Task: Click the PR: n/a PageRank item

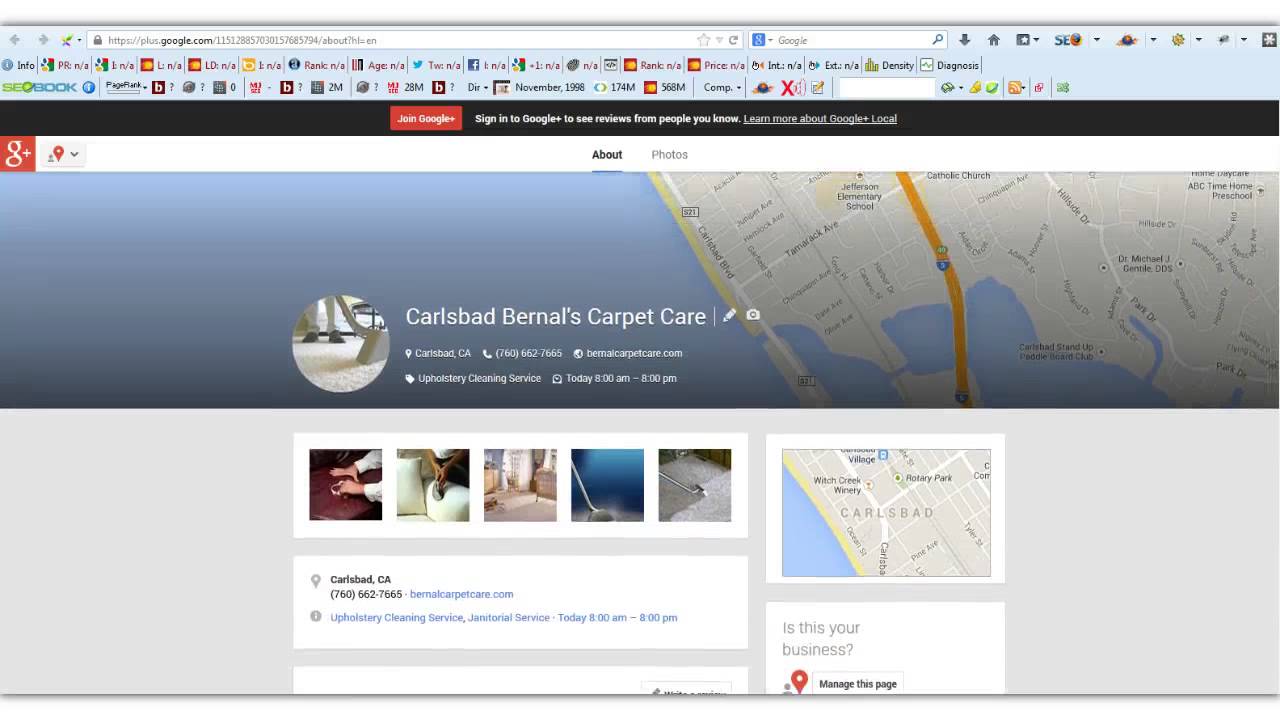Action: (65, 65)
